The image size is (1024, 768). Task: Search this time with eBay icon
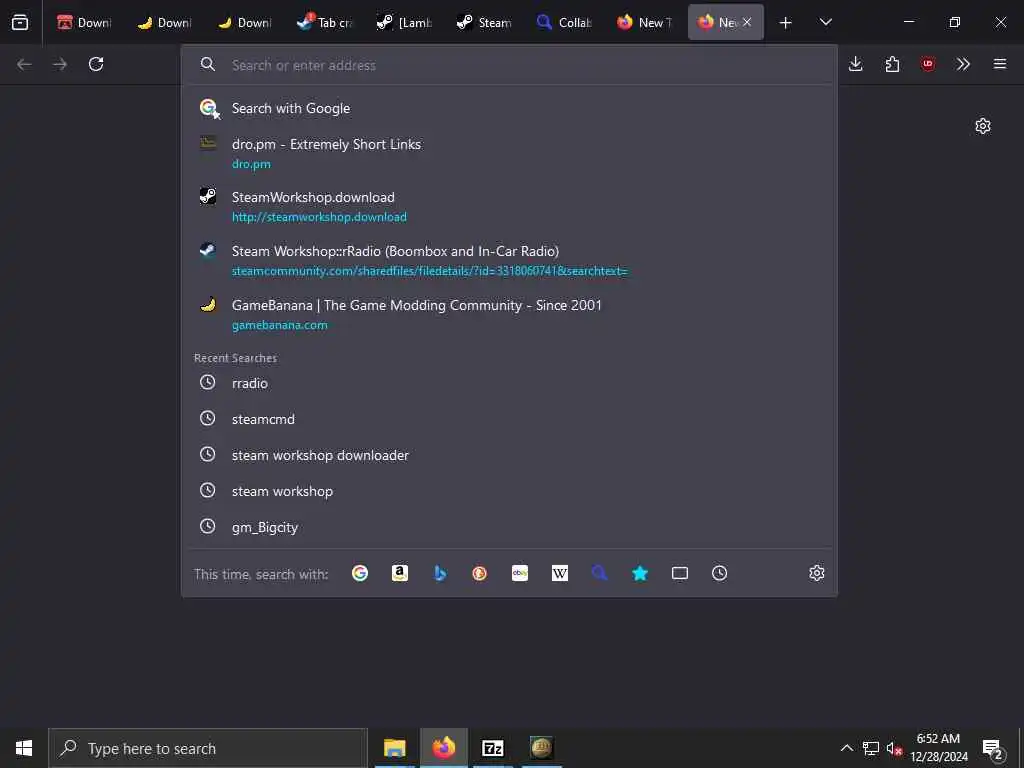click(520, 573)
